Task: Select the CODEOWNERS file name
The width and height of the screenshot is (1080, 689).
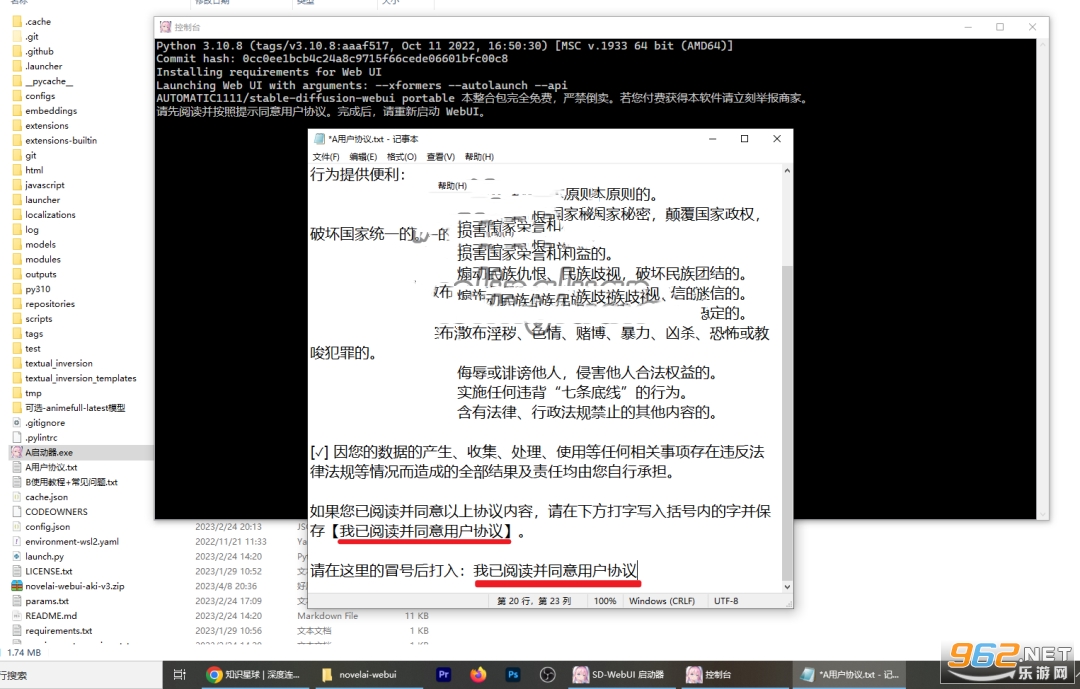Action: (56, 511)
